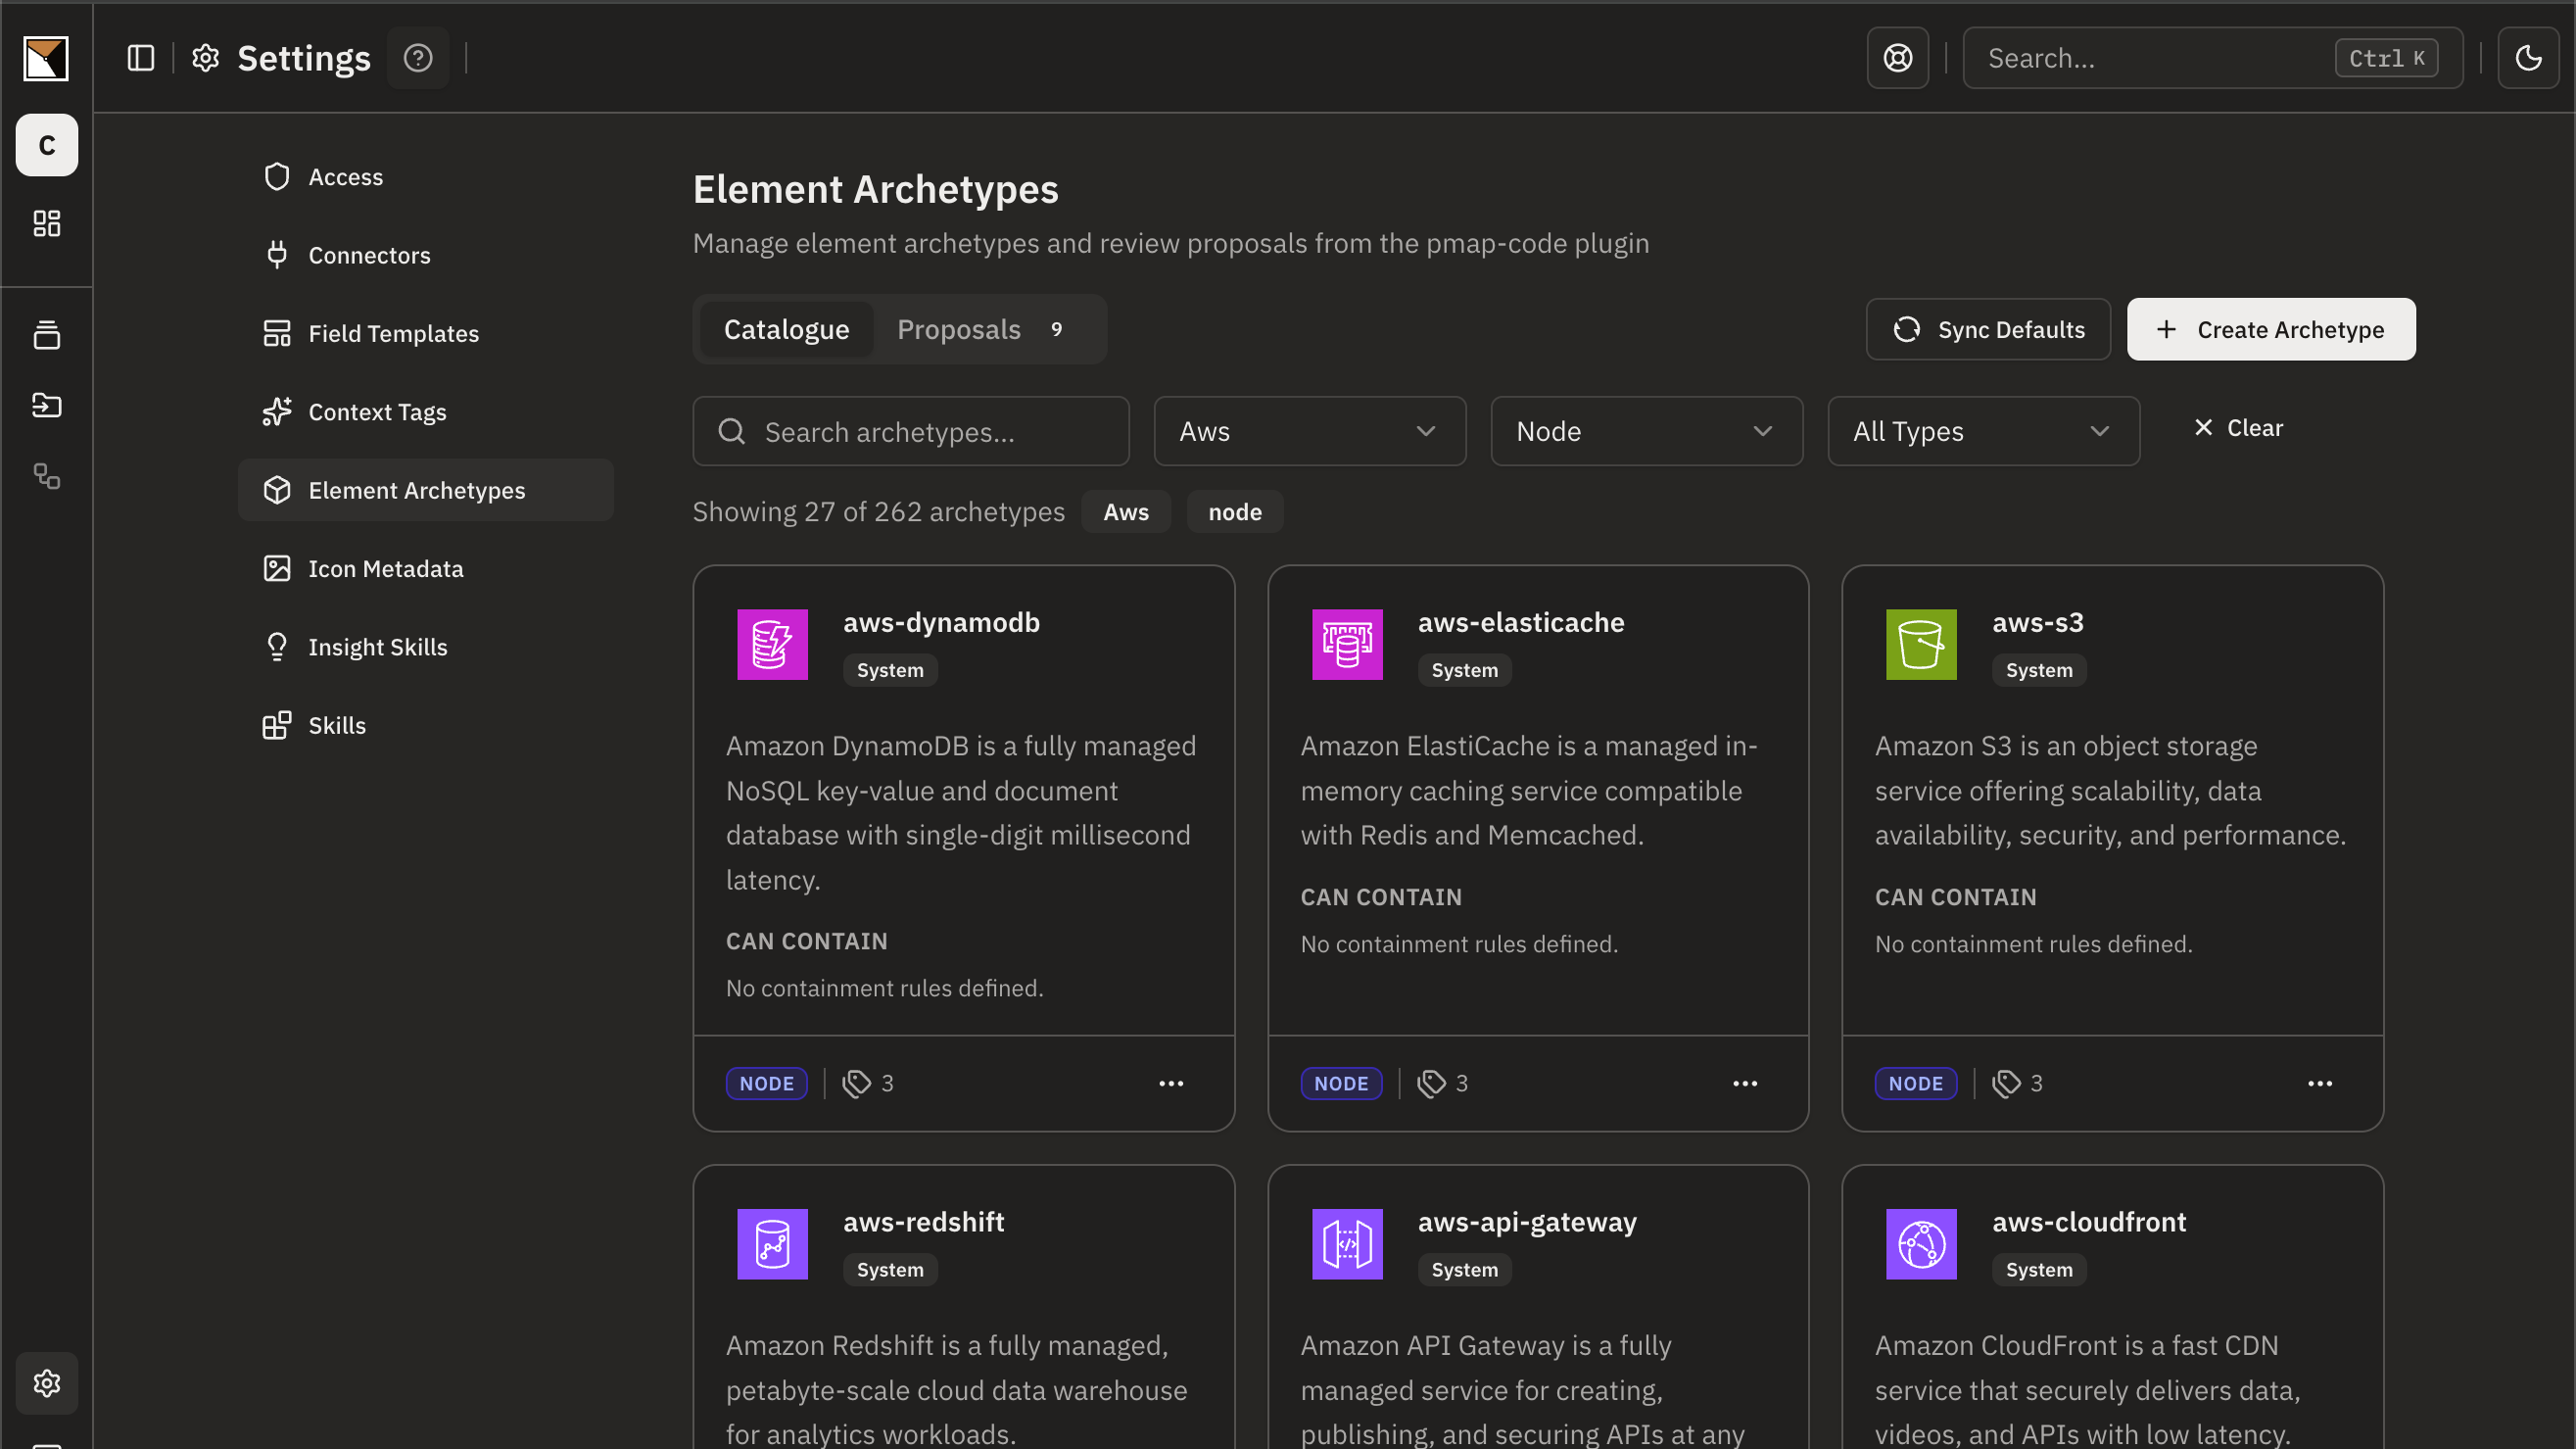Click the aws-dynamodb card title
The width and height of the screenshot is (2576, 1449).
pyautogui.click(x=941, y=622)
